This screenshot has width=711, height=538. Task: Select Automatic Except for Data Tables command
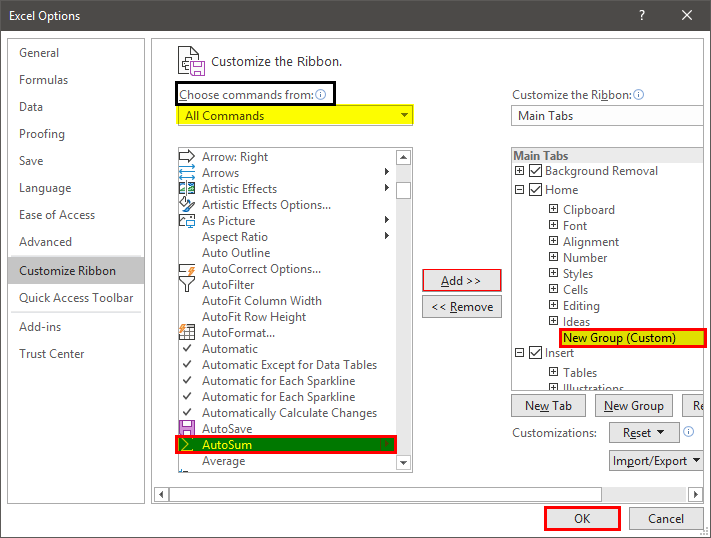click(287, 365)
